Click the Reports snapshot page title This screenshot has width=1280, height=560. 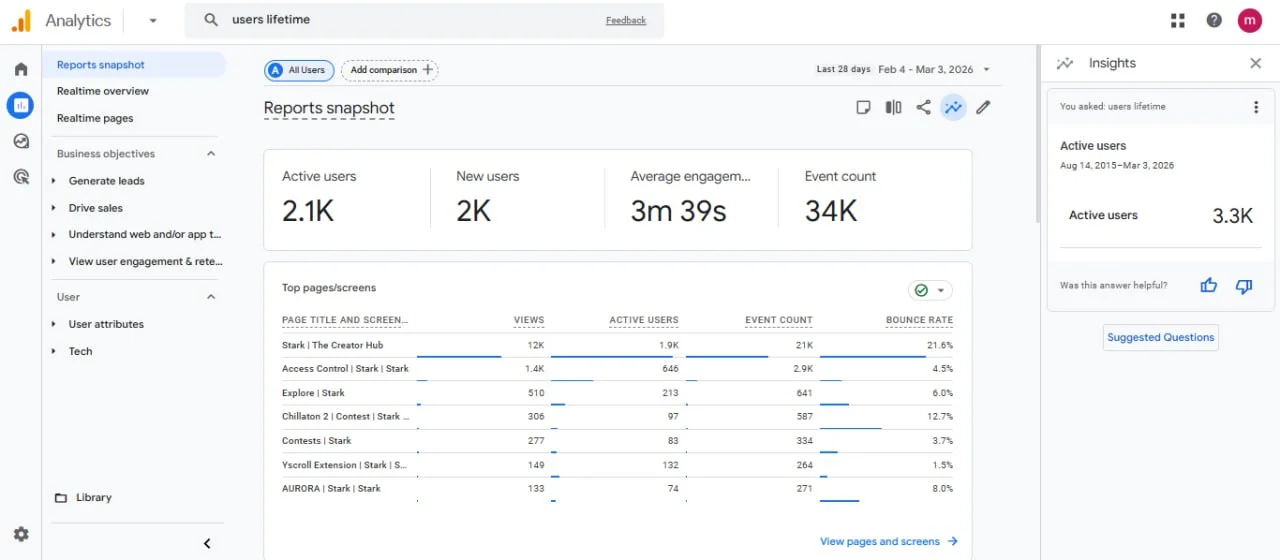pyautogui.click(x=329, y=108)
